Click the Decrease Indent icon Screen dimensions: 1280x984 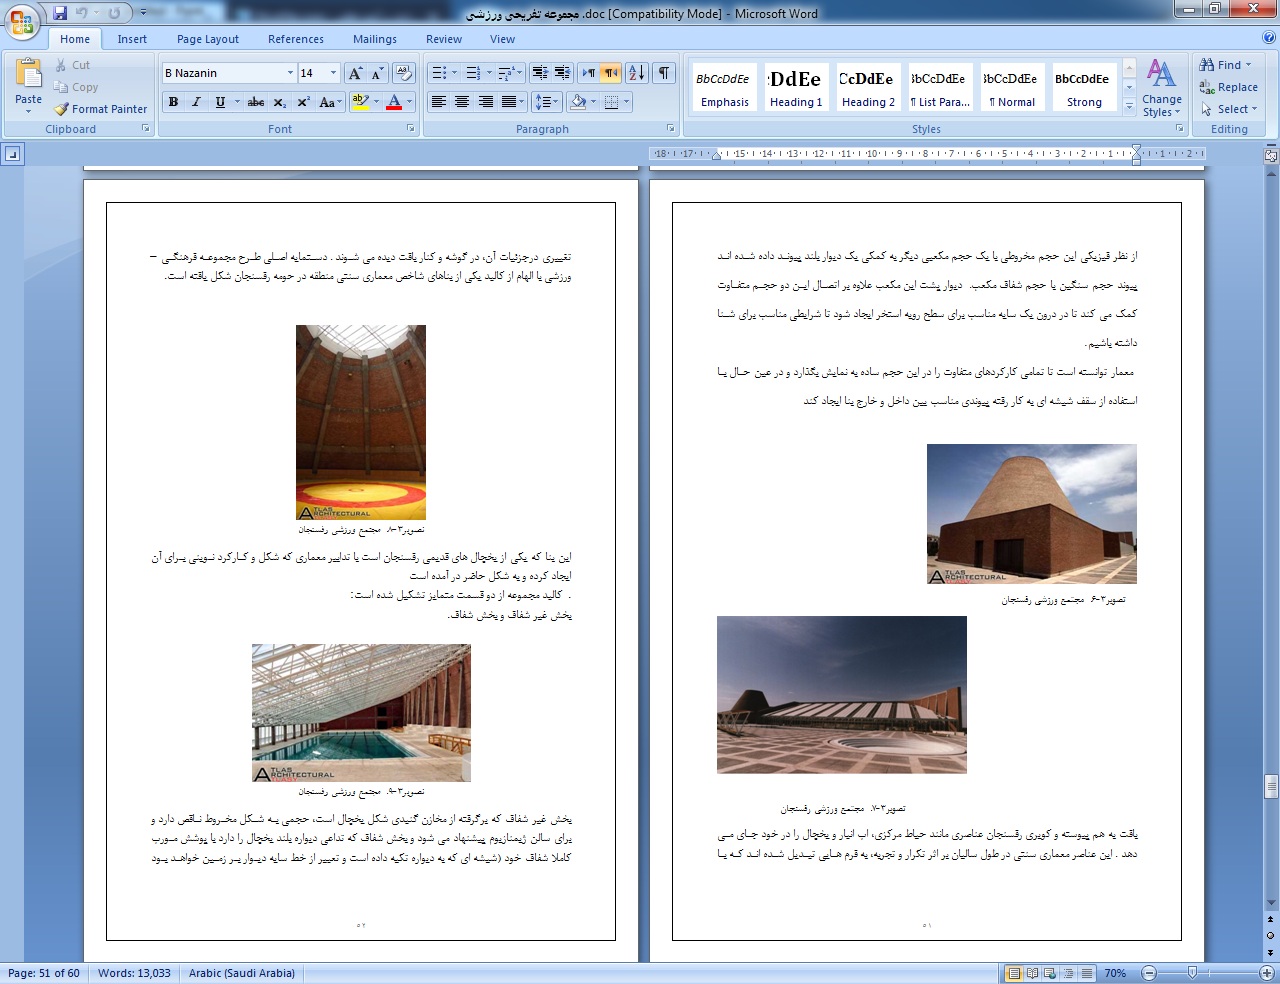pyautogui.click(x=540, y=73)
